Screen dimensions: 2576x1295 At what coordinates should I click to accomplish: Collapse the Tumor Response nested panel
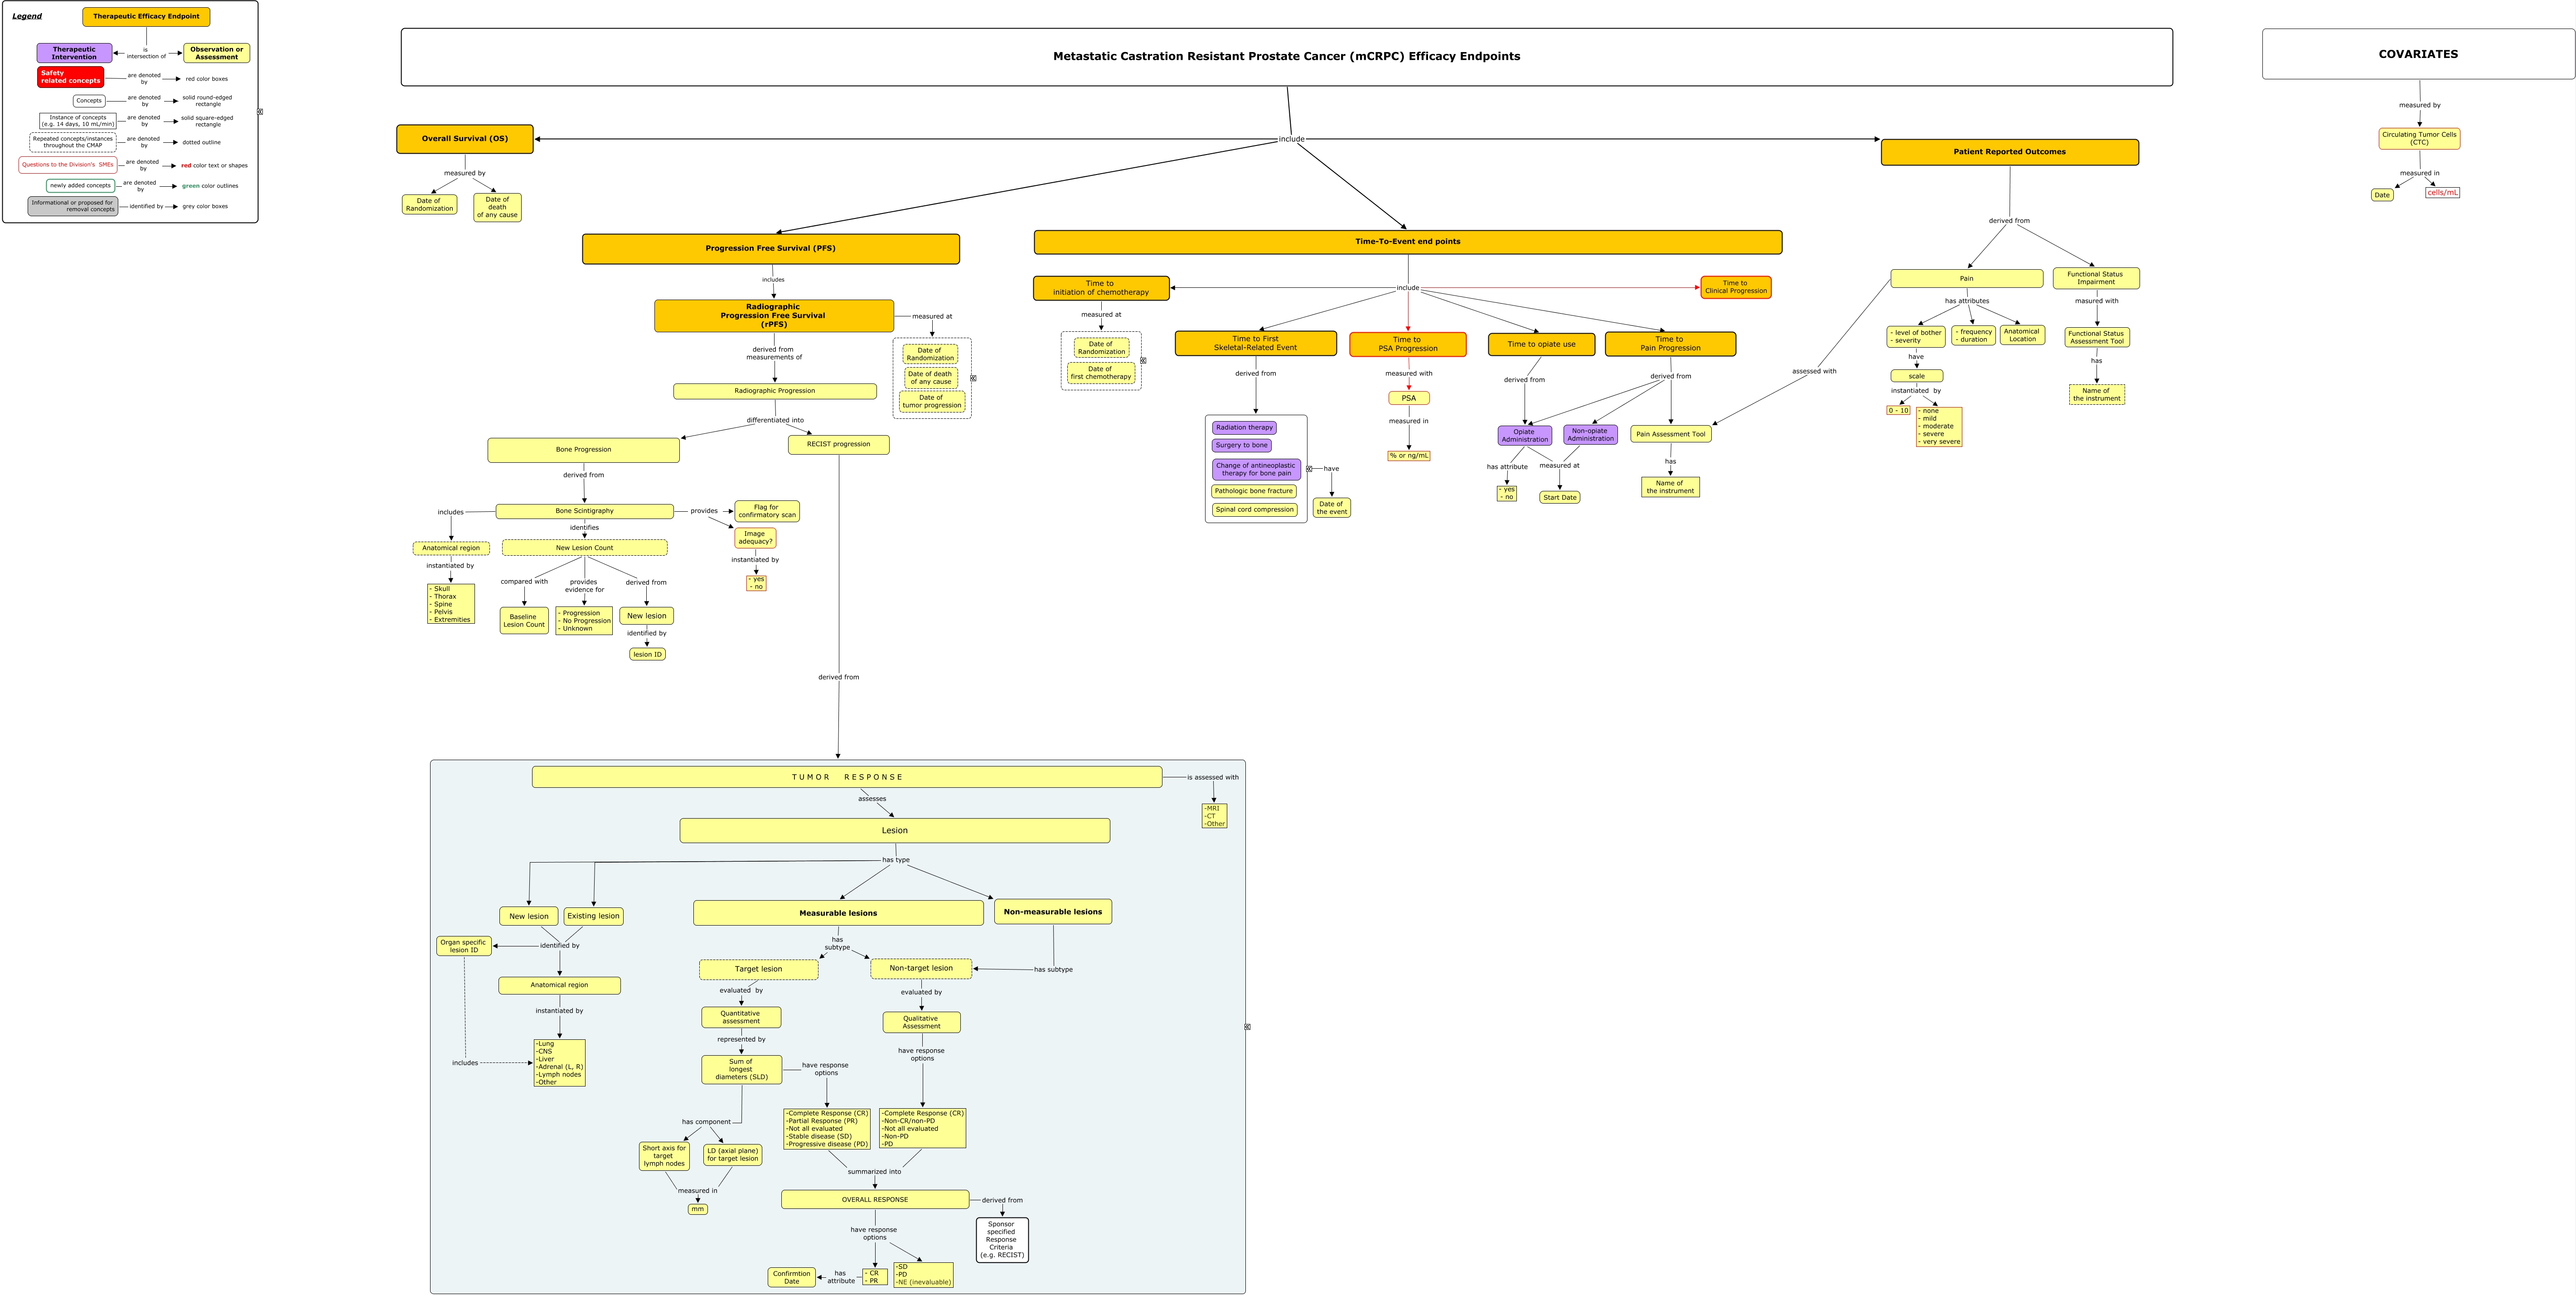coord(1247,1027)
